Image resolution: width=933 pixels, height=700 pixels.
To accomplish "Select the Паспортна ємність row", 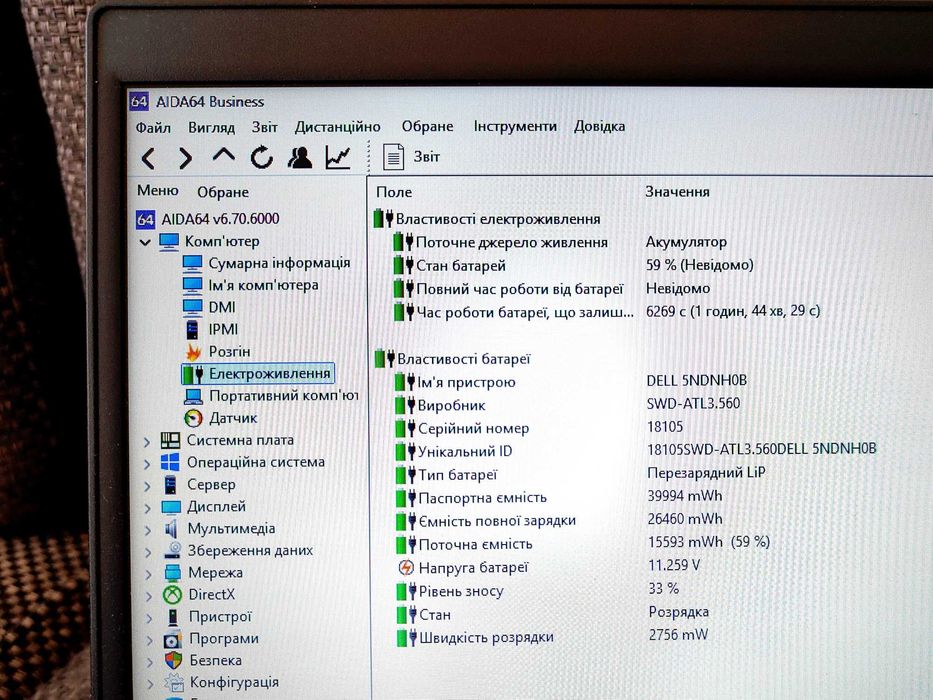I will (x=559, y=498).
